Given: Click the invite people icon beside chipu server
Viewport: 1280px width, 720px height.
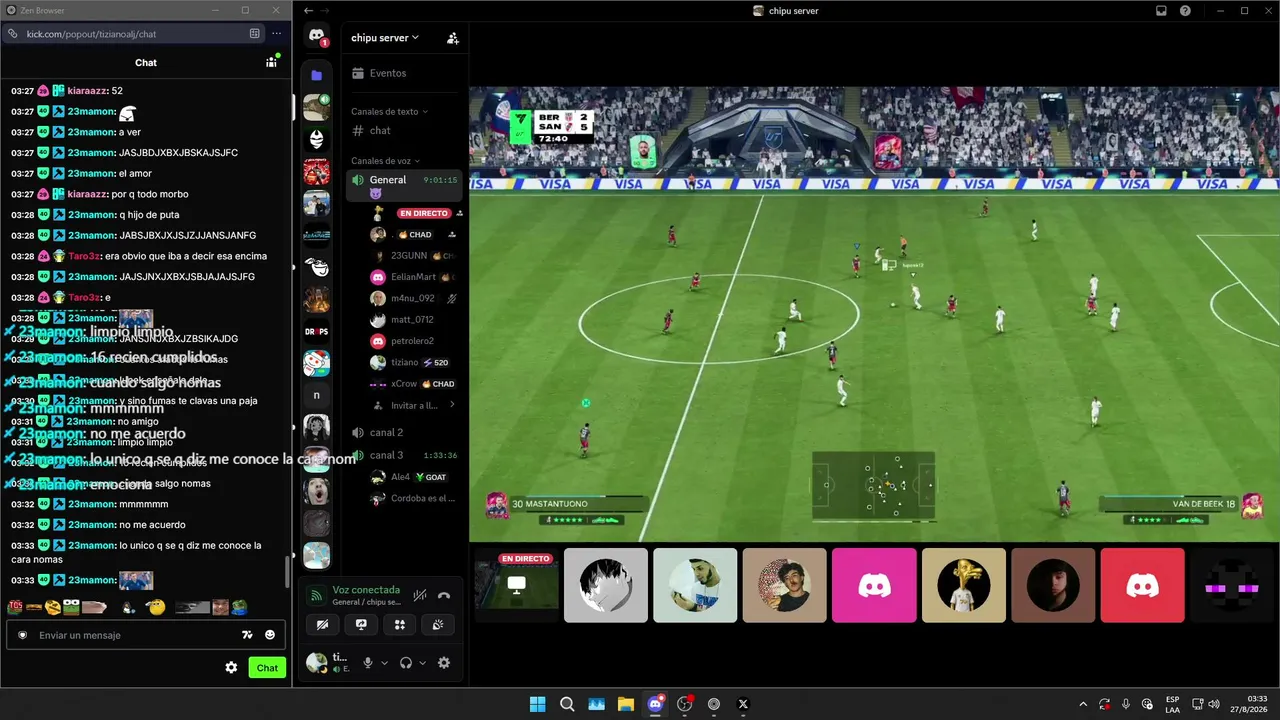Looking at the screenshot, I should (452, 38).
